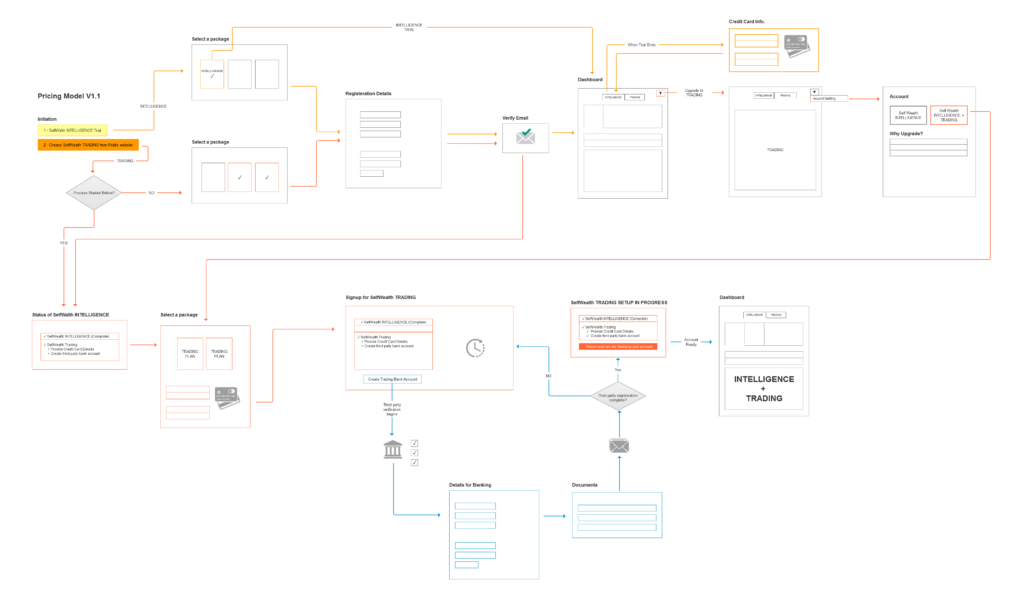Switch to INTELLIGENCE tab in first Dashboard

pyautogui.click(x=613, y=97)
